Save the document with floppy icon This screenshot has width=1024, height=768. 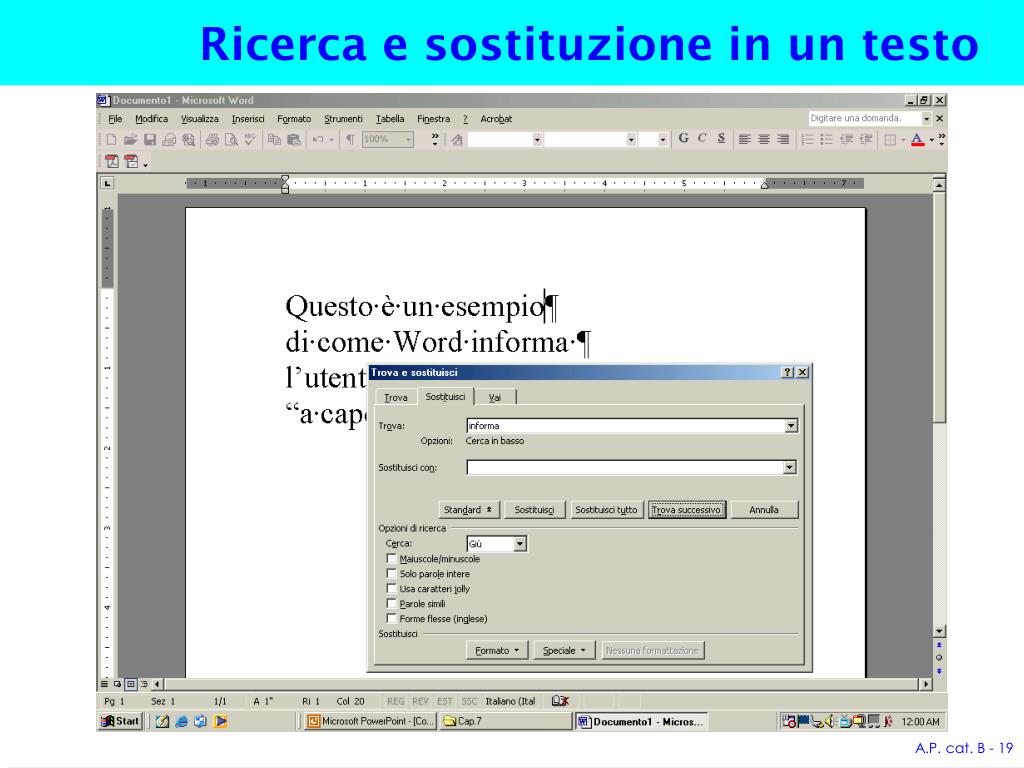pos(150,139)
